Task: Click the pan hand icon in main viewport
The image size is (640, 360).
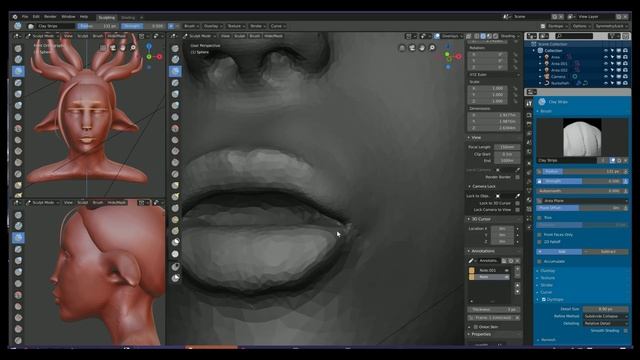Action: pyautogui.click(x=422, y=48)
